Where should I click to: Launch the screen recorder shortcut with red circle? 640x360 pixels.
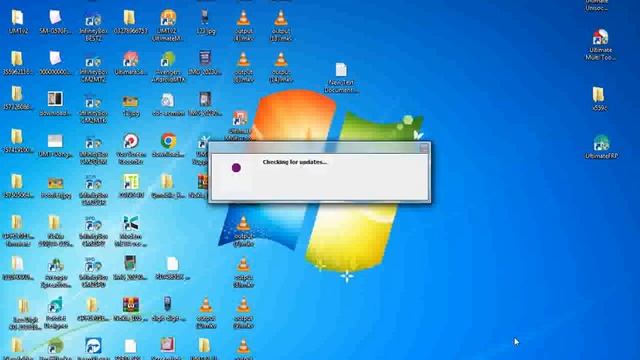[x=131, y=149]
